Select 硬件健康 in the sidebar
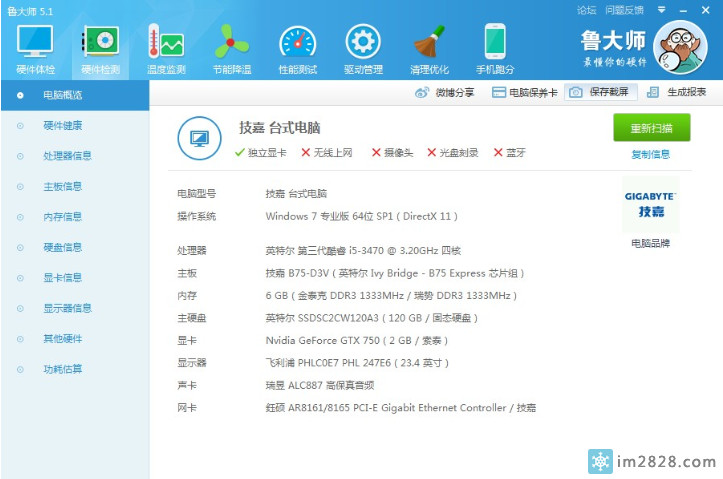Image resolution: width=723 pixels, height=479 pixels. tap(62, 126)
